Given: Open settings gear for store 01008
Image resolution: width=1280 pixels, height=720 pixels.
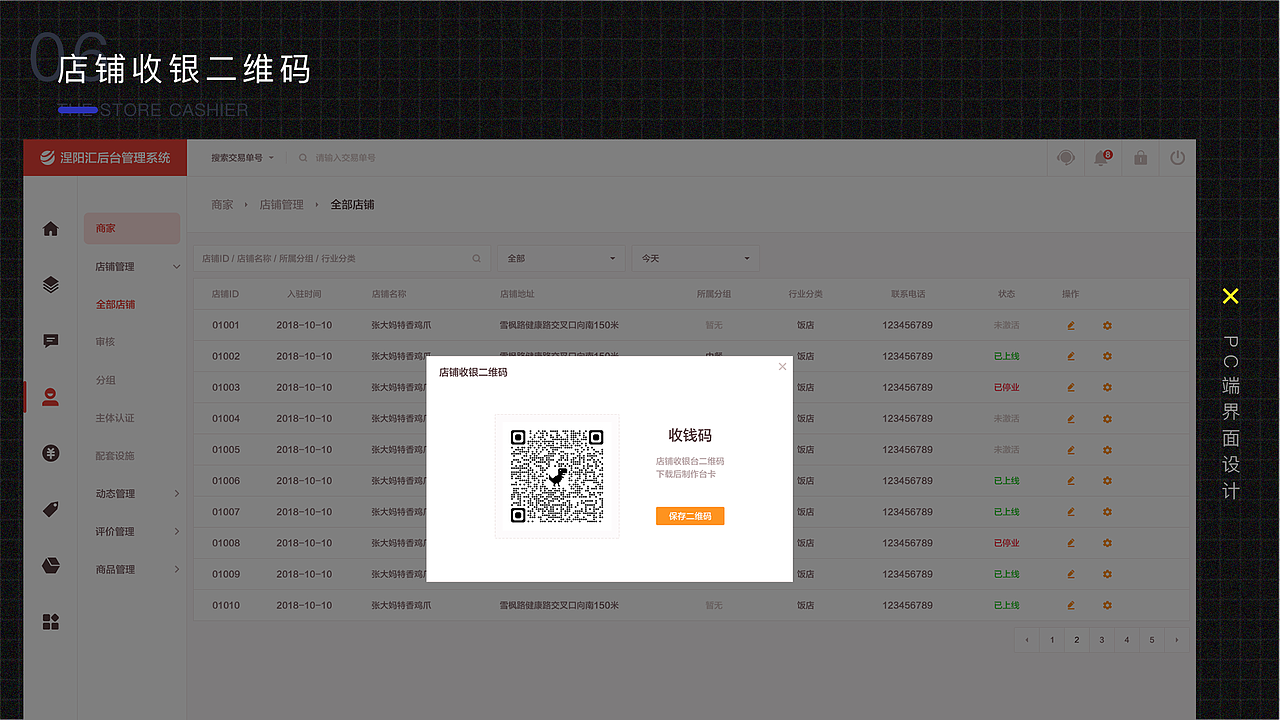Looking at the screenshot, I should click(x=1107, y=543).
